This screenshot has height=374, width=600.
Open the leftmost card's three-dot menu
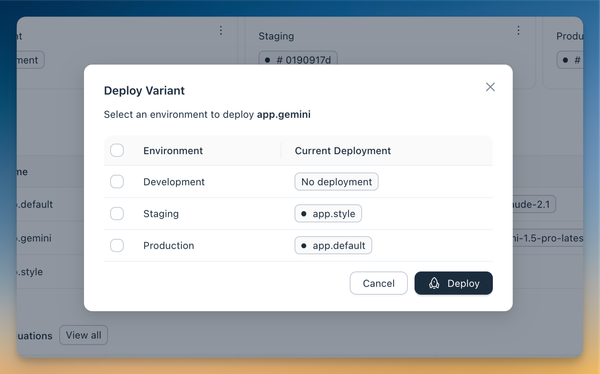click(x=221, y=30)
